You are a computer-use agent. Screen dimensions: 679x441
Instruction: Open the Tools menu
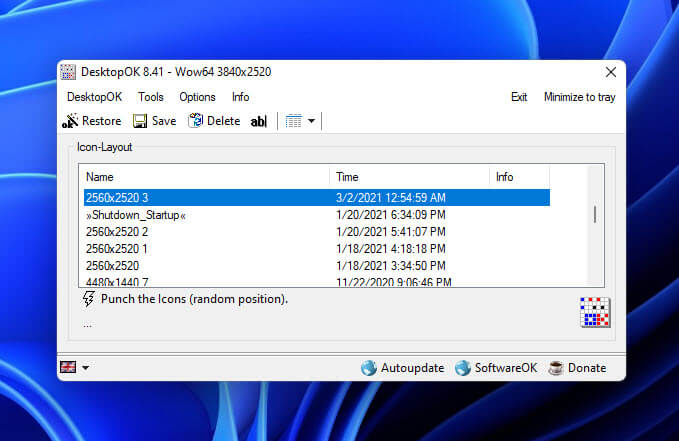coord(151,97)
